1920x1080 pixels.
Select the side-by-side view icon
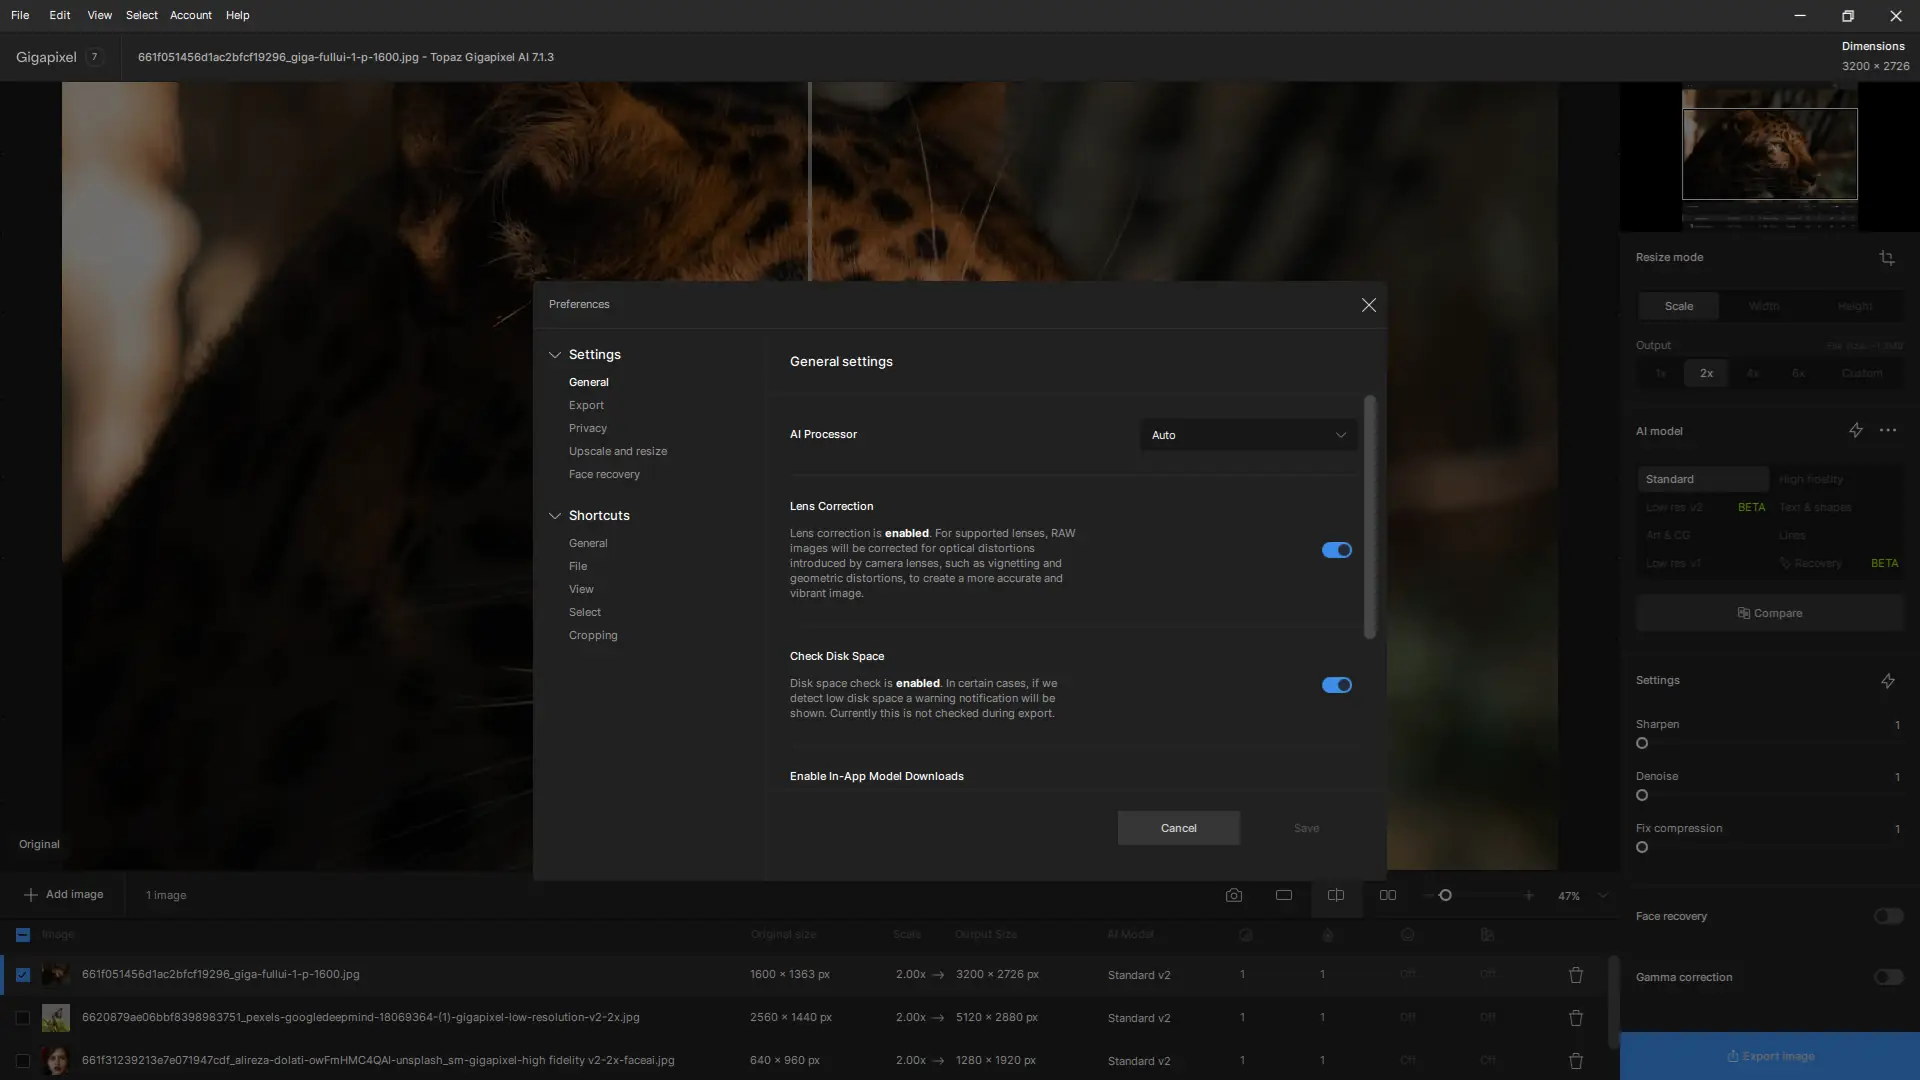pos(1388,895)
